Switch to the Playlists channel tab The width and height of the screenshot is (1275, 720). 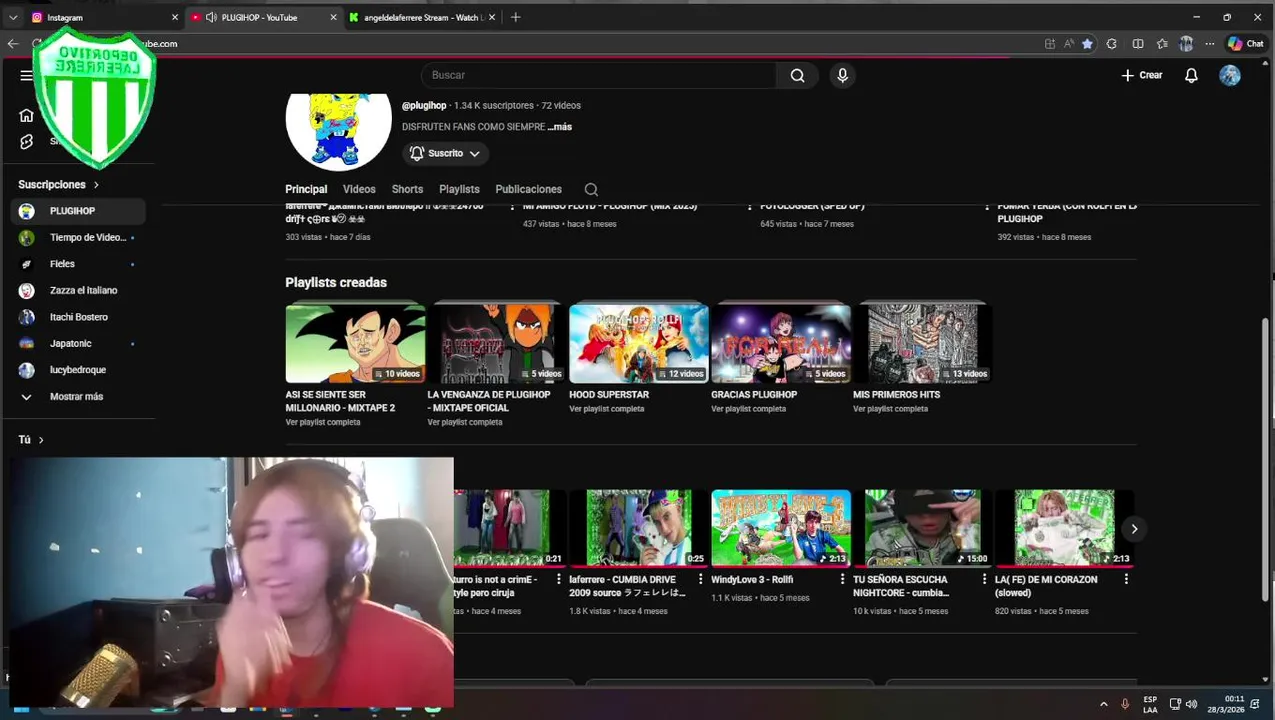click(459, 189)
